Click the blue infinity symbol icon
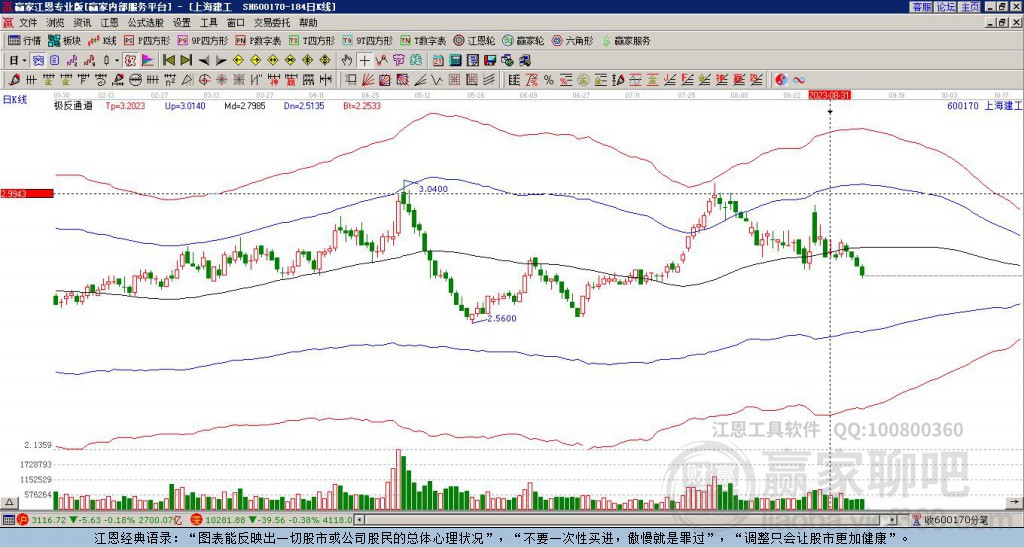Viewport: 1024px width, 548px height. (x=800, y=80)
